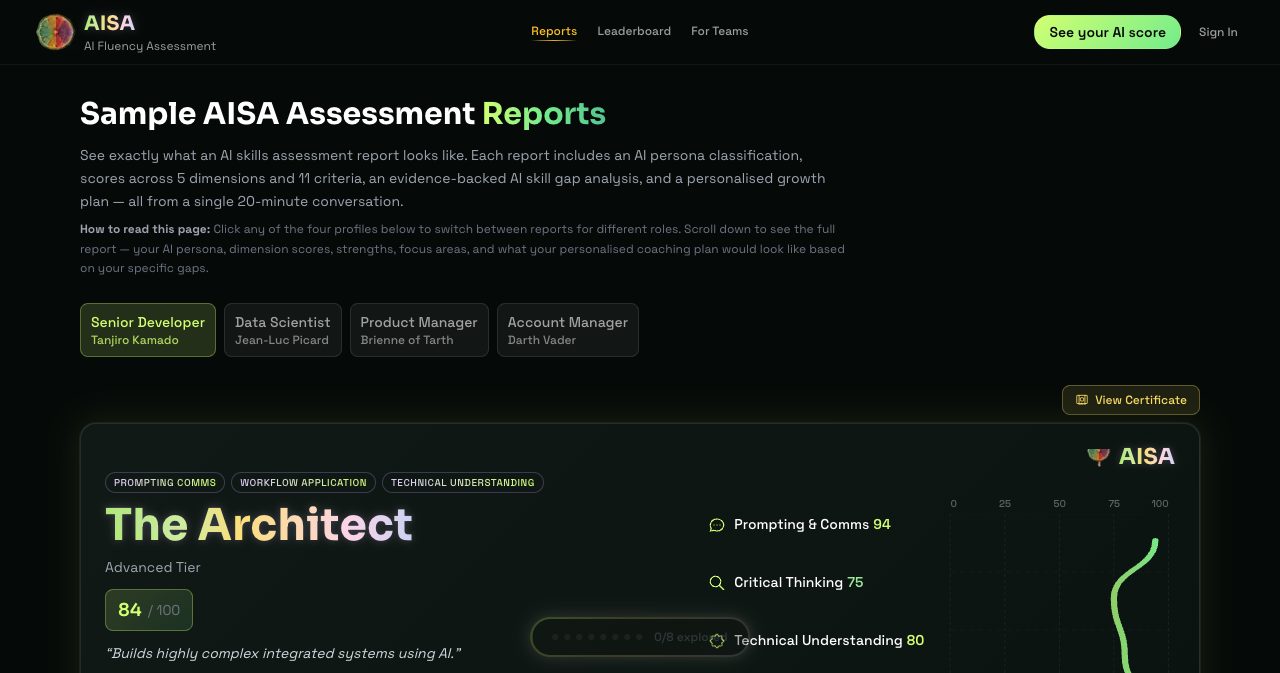Click the AISA brain logo icon
Screen dimensions: 1280x673
[55, 32]
